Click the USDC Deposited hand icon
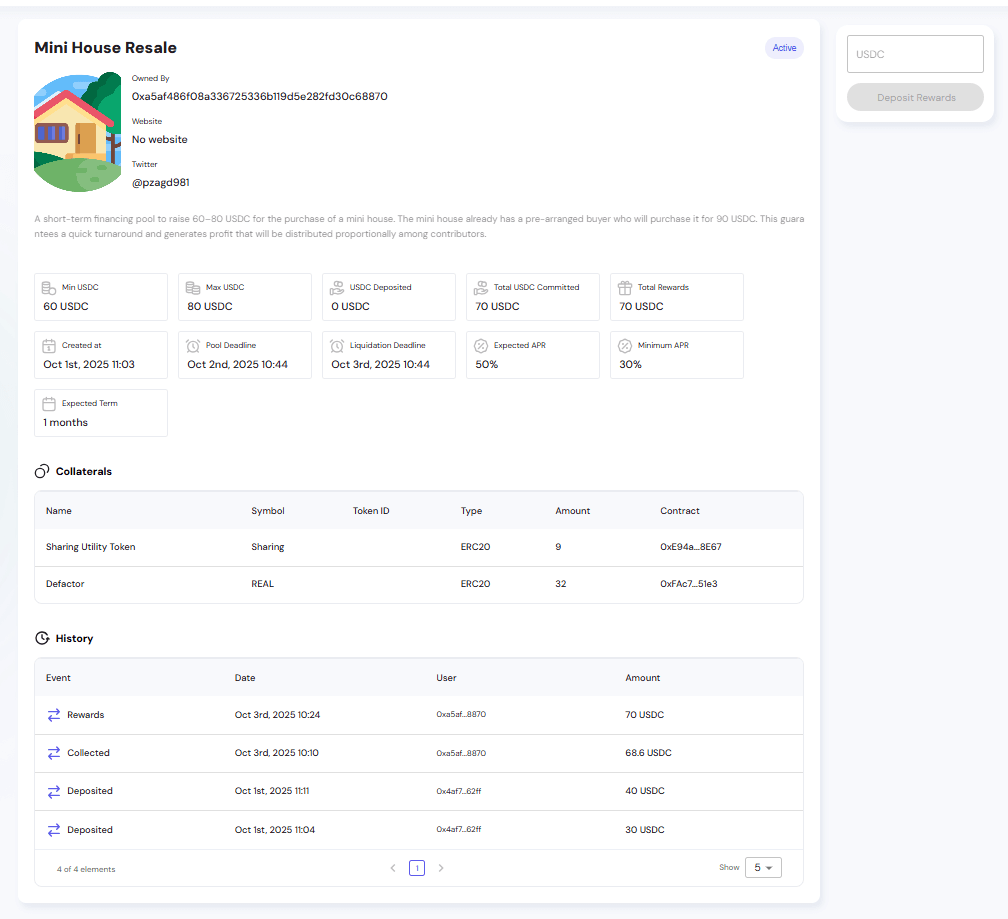The image size is (1008, 919). [337, 288]
